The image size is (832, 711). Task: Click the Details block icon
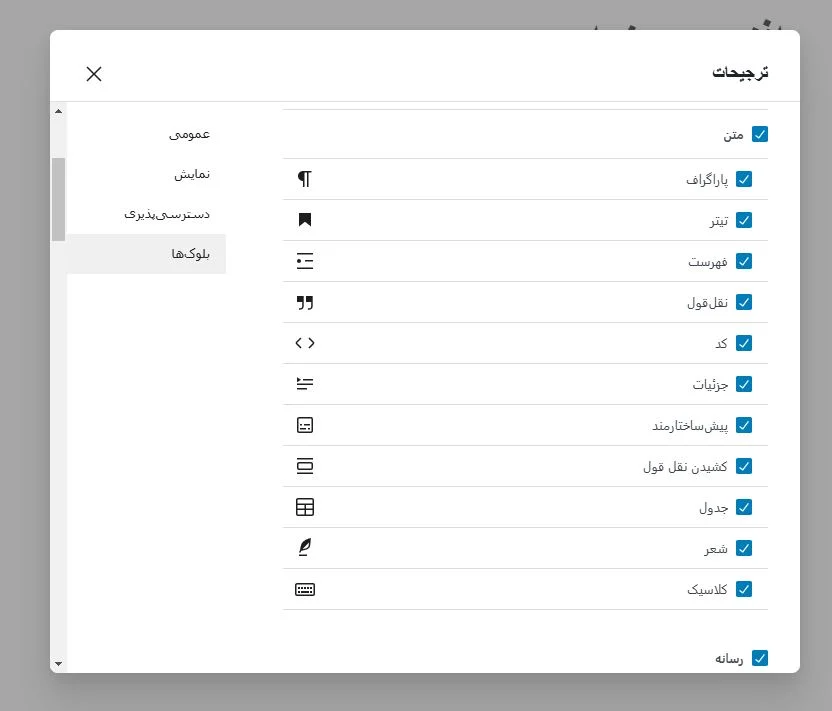(x=305, y=384)
